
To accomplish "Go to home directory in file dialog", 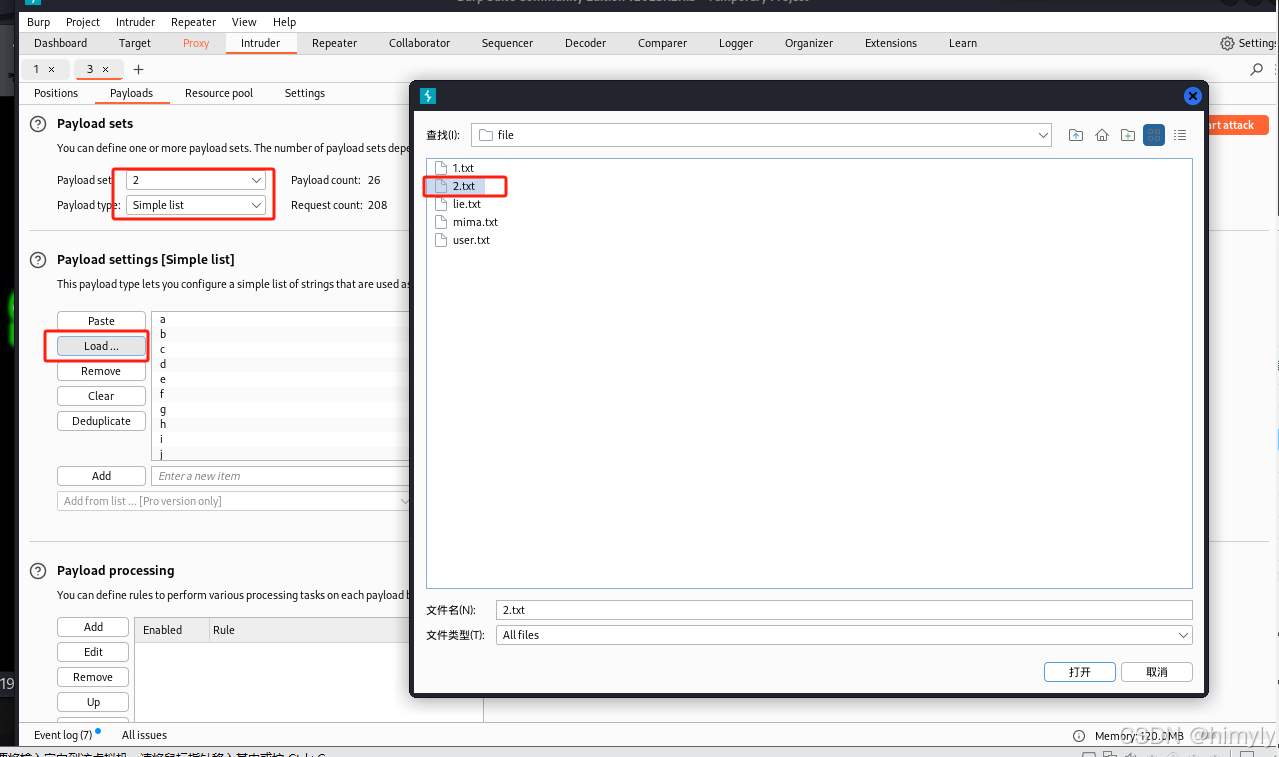I will [1102, 135].
